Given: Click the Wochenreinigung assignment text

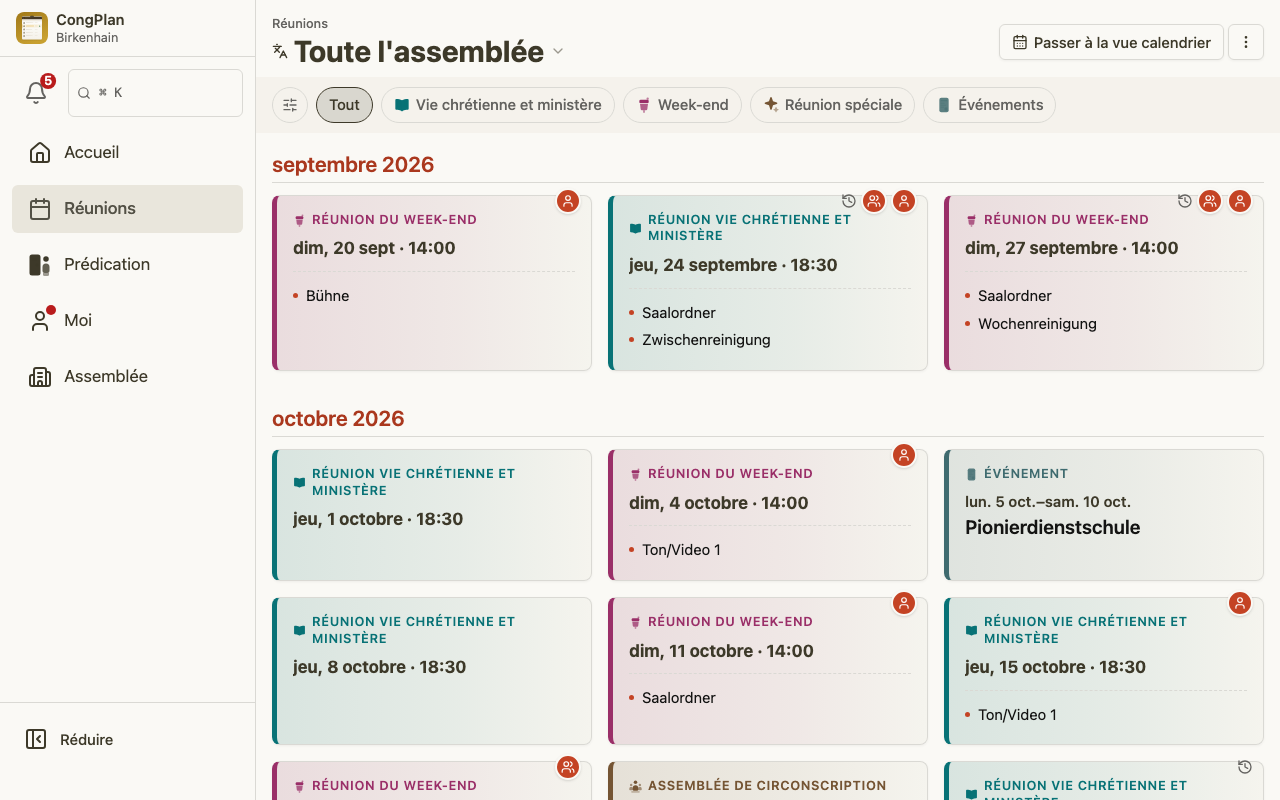Looking at the screenshot, I should click(x=1037, y=324).
